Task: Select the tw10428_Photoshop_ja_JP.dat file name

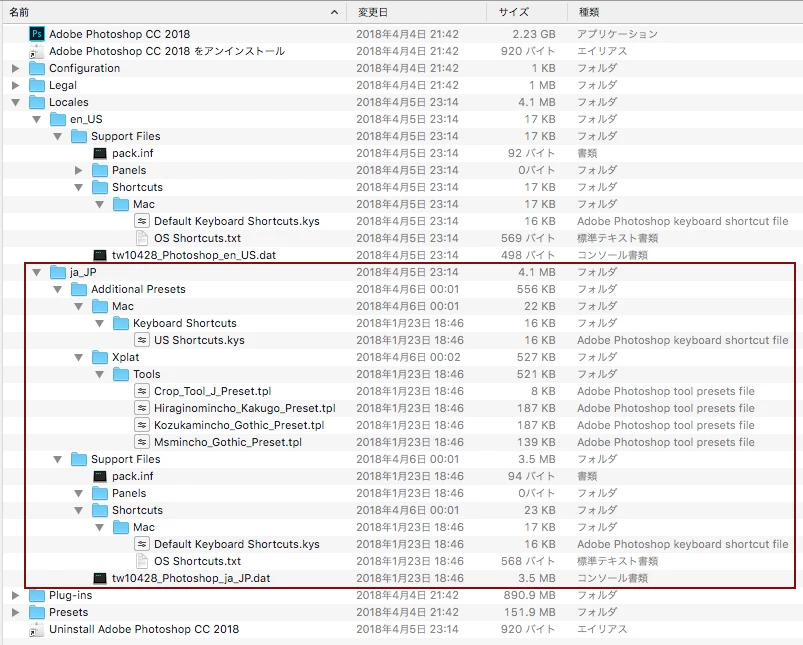Action: click(191, 578)
